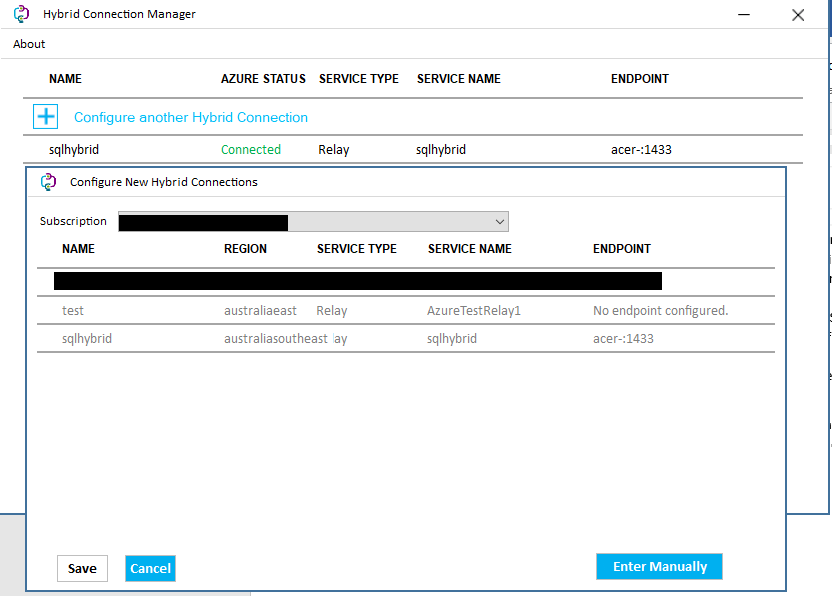Click the sqlhybrid service name in dialog list
832x596 pixels.
452,339
